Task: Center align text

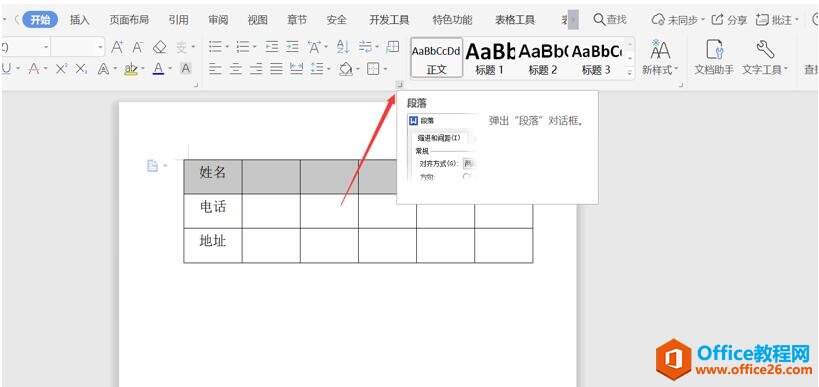Action: [x=236, y=68]
